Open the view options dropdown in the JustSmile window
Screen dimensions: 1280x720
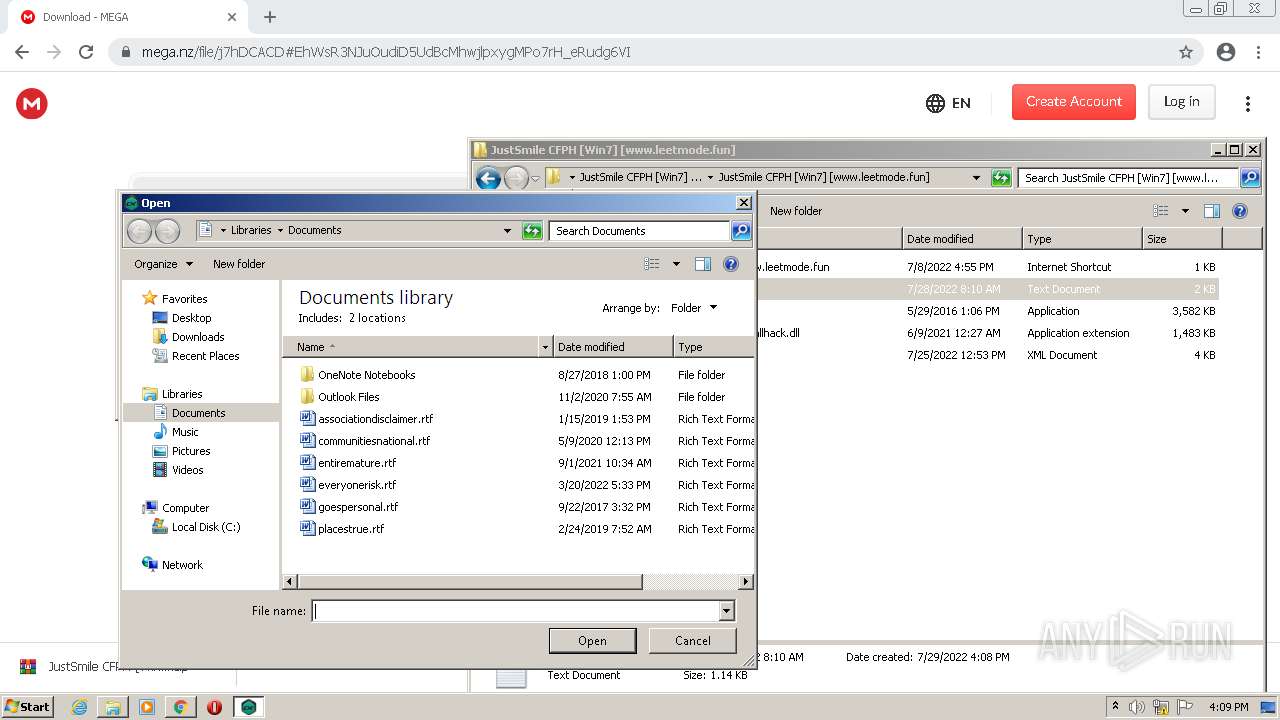pos(1185,211)
